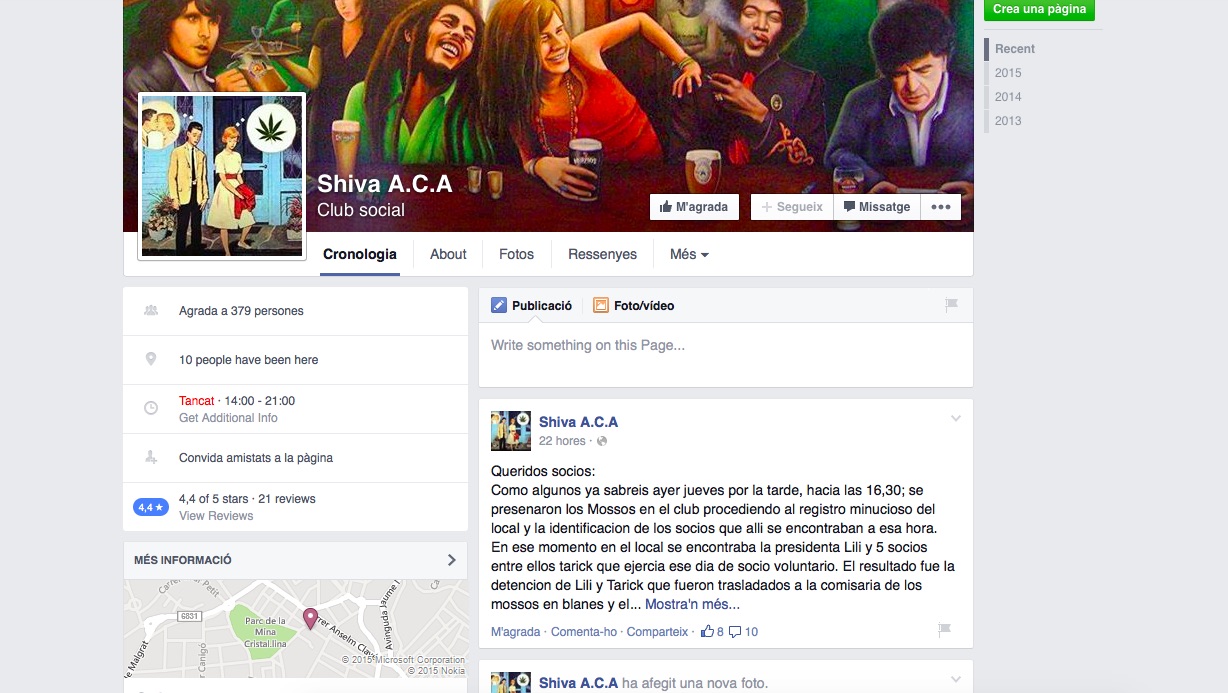Click the location pin icon beside "10 people have been here"
This screenshot has width=1228, height=693.
tap(151, 359)
